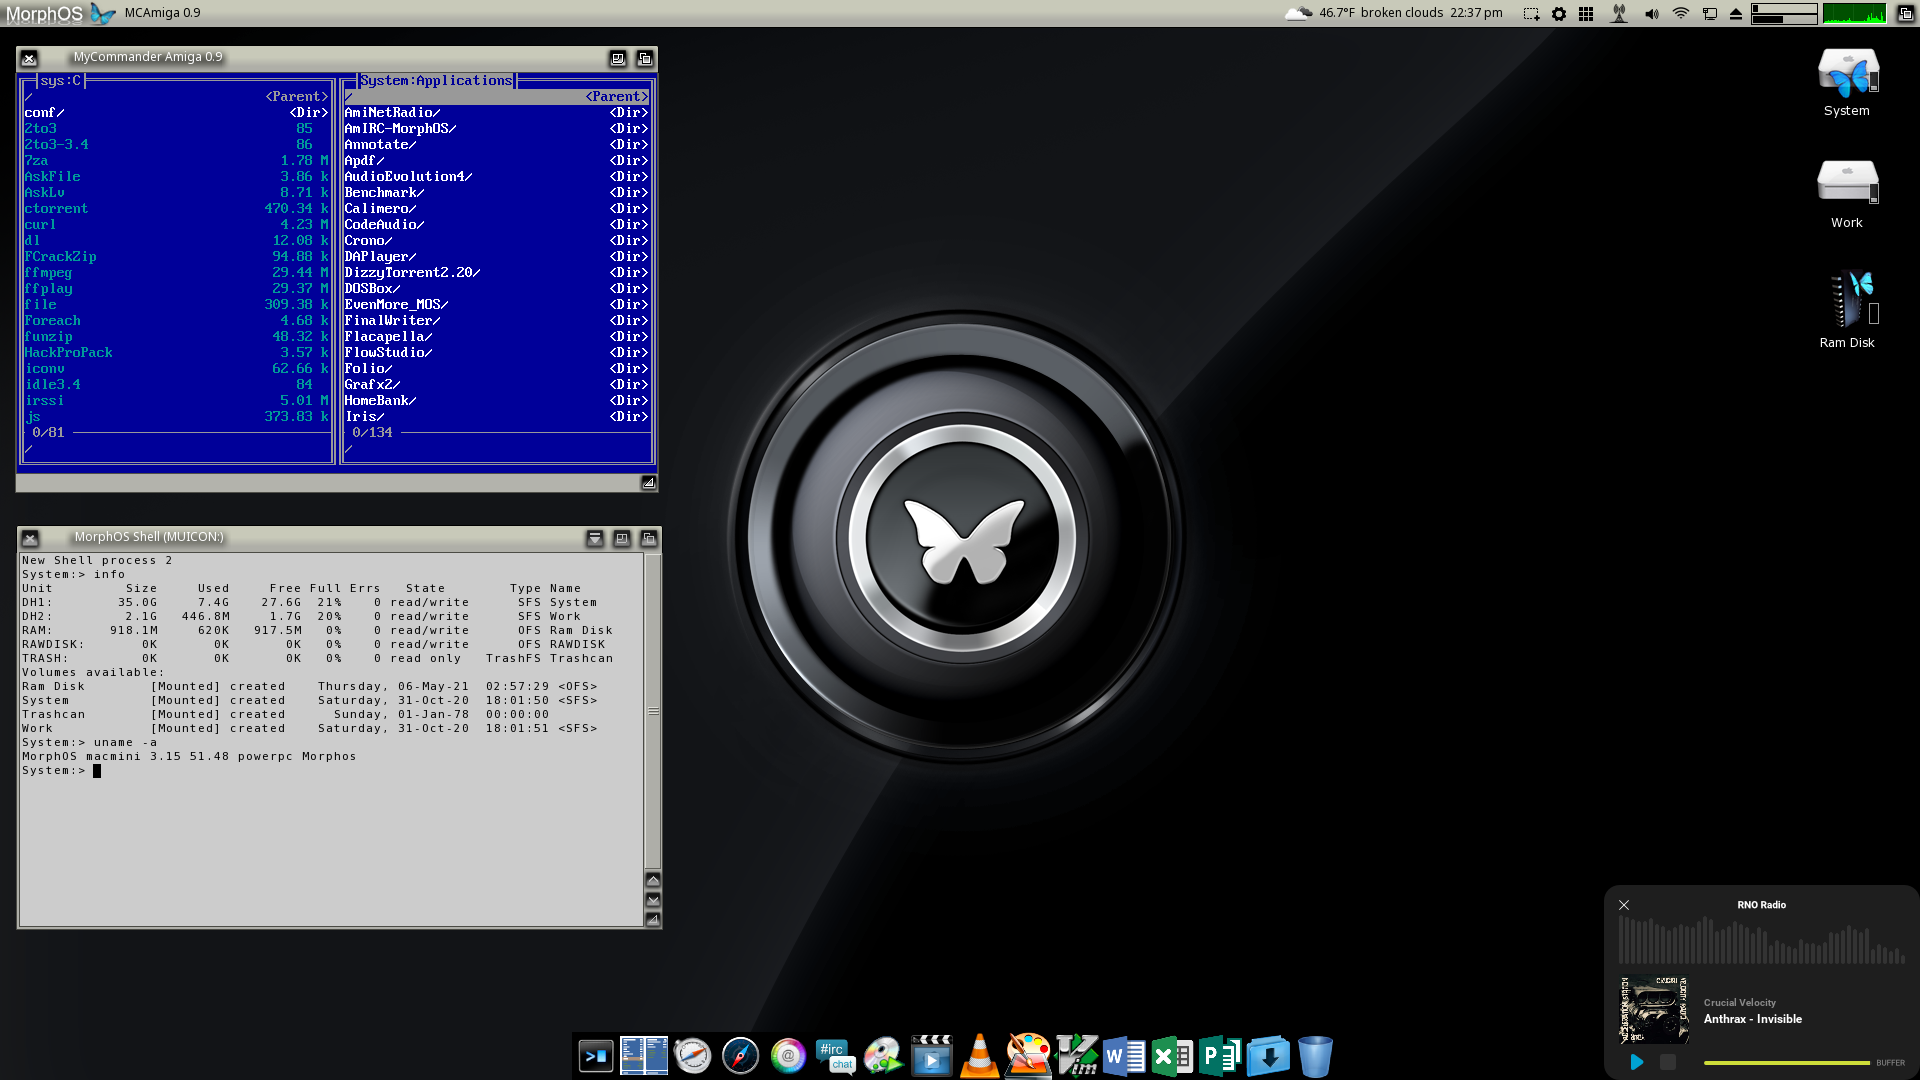Open the shell window's dropdown gadget
The height and width of the screenshot is (1080, 1920).
pyautogui.click(x=595, y=538)
